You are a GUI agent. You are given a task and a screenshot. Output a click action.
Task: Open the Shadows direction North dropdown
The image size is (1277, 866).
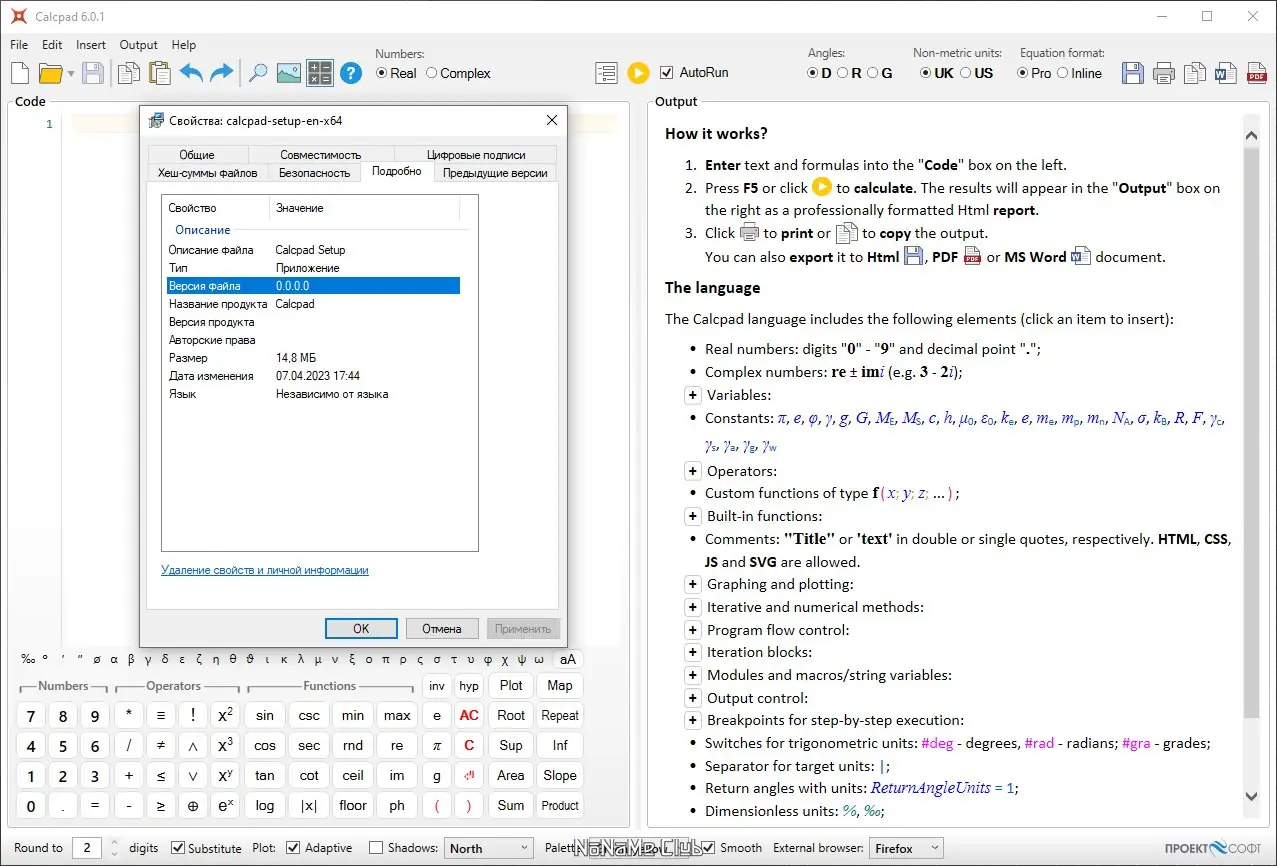pyautogui.click(x=488, y=848)
